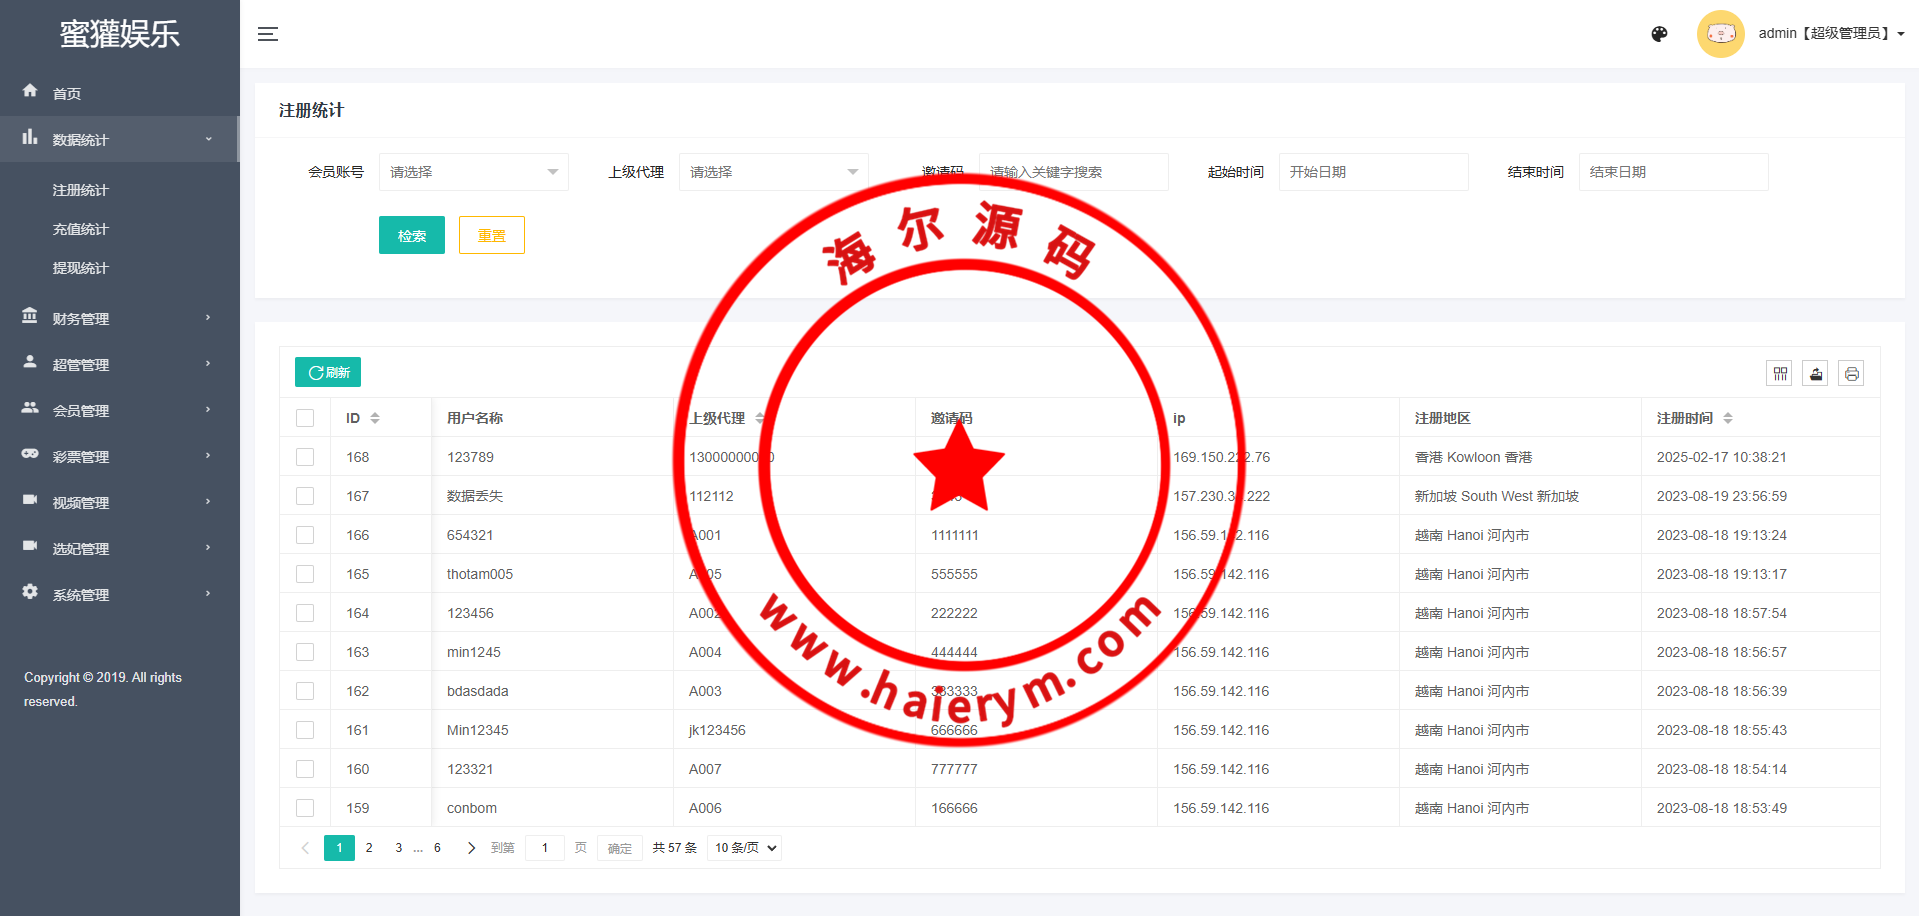Click the 开始日期 start date field

[x=1373, y=172]
